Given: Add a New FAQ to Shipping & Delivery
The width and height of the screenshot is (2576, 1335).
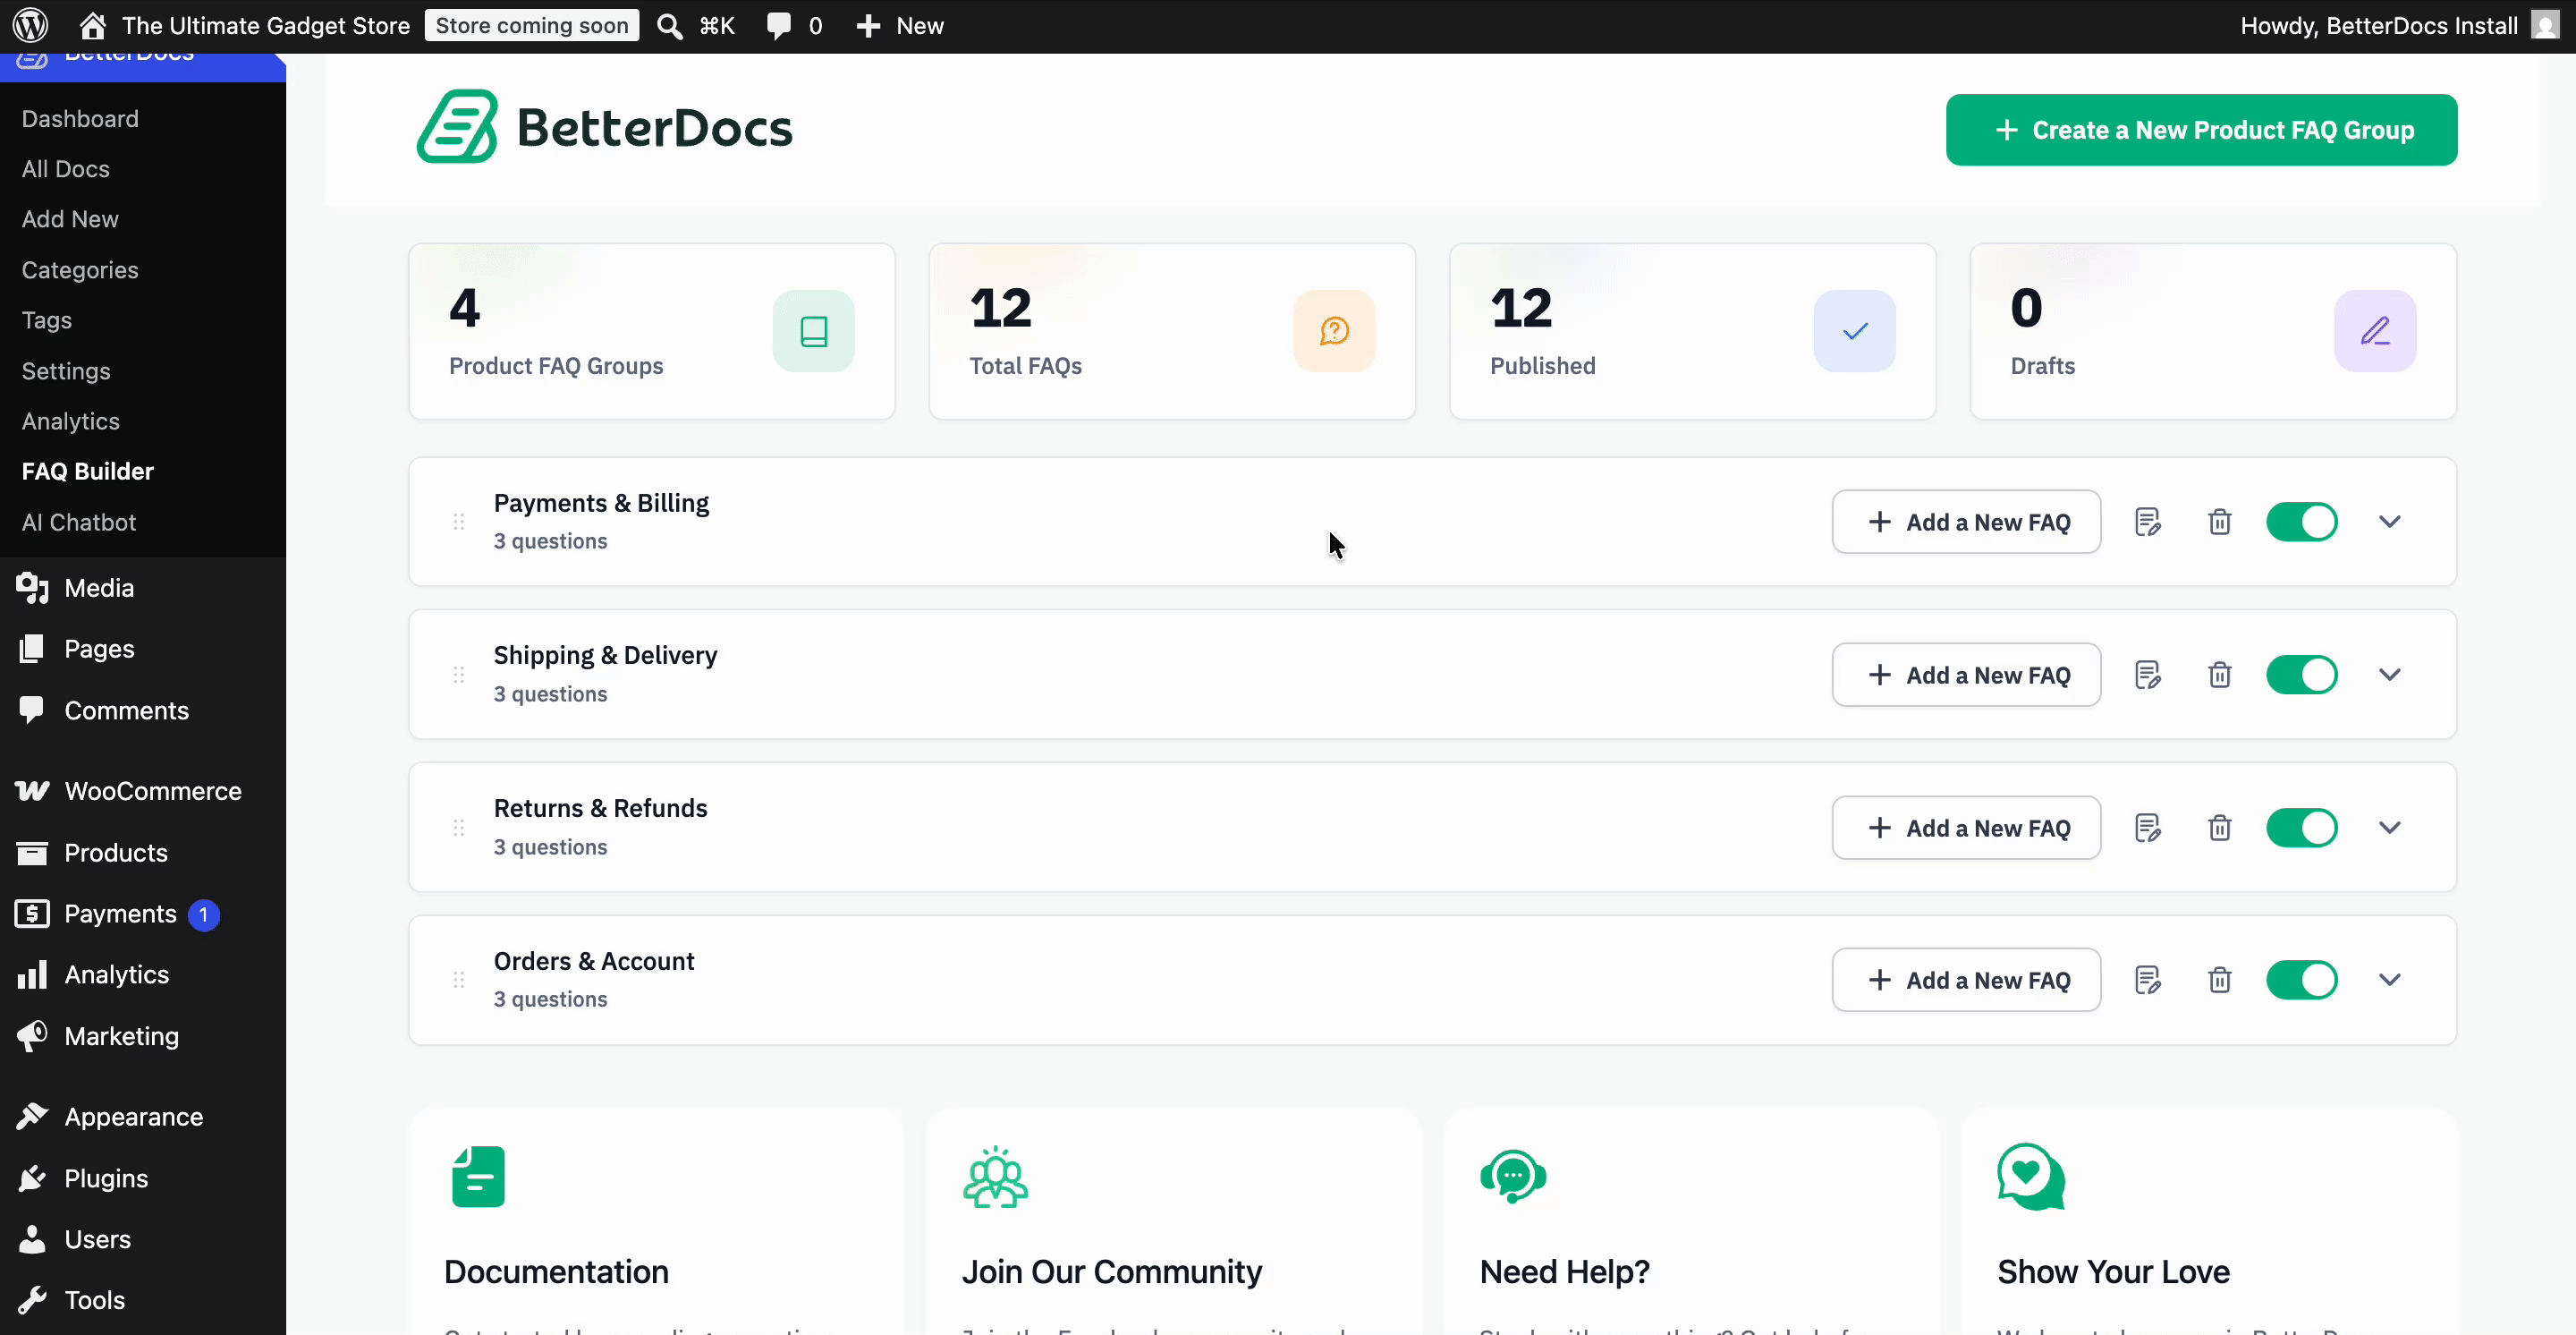Looking at the screenshot, I should [1966, 675].
